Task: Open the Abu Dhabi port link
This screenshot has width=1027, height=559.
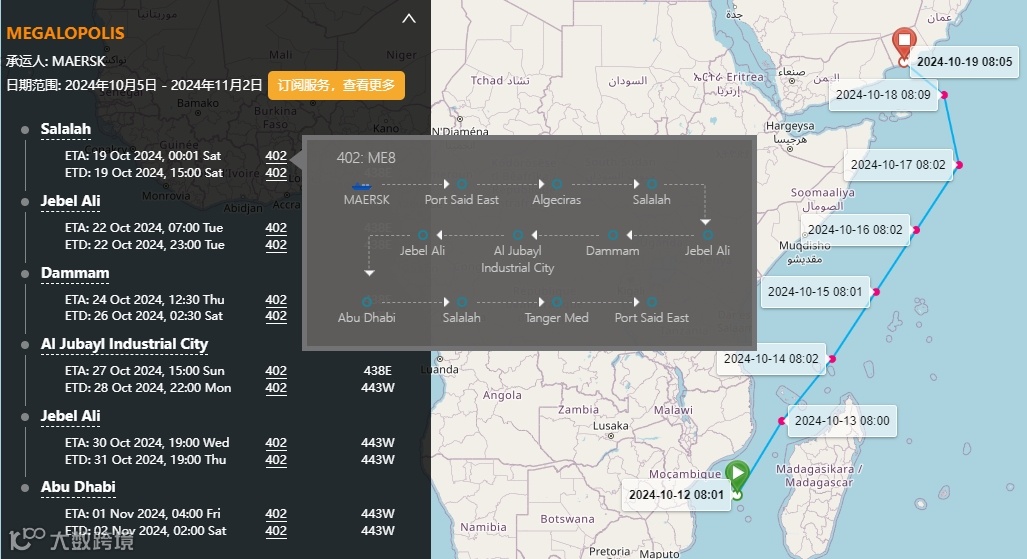Action: (78, 487)
